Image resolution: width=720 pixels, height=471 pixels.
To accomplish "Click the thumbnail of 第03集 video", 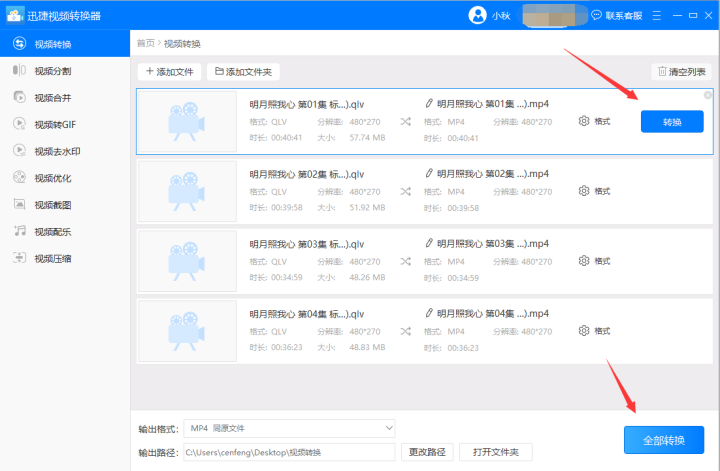I will [x=187, y=261].
